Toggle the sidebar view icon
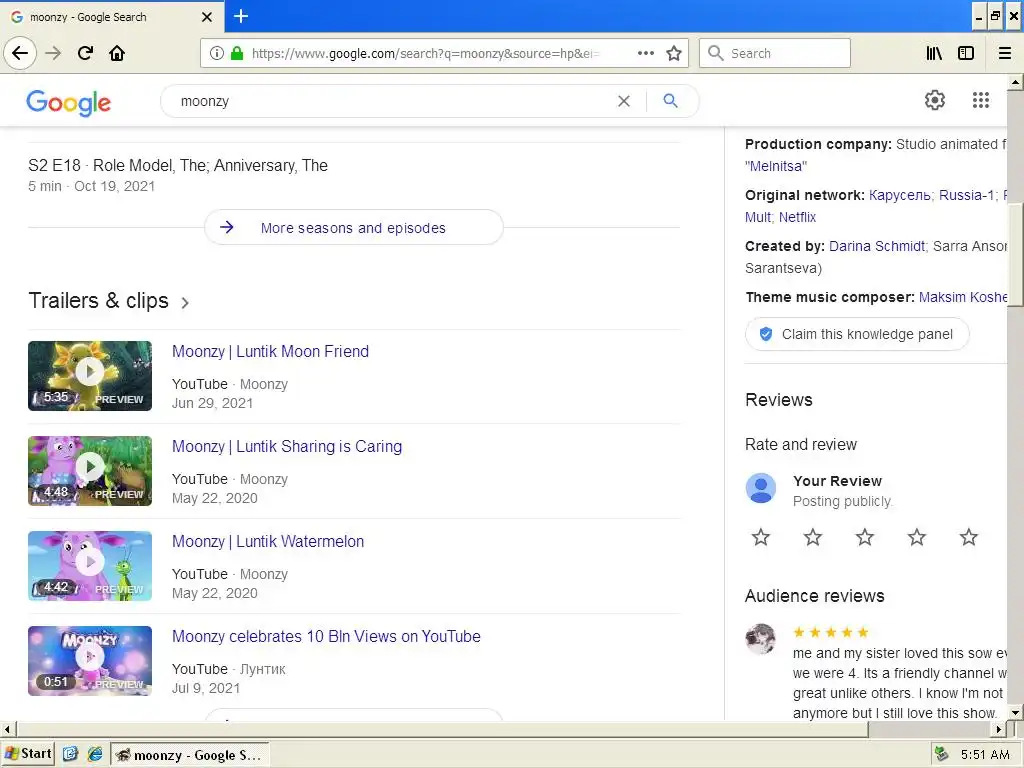The height and width of the screenshot is (768, 1024). 966,53
